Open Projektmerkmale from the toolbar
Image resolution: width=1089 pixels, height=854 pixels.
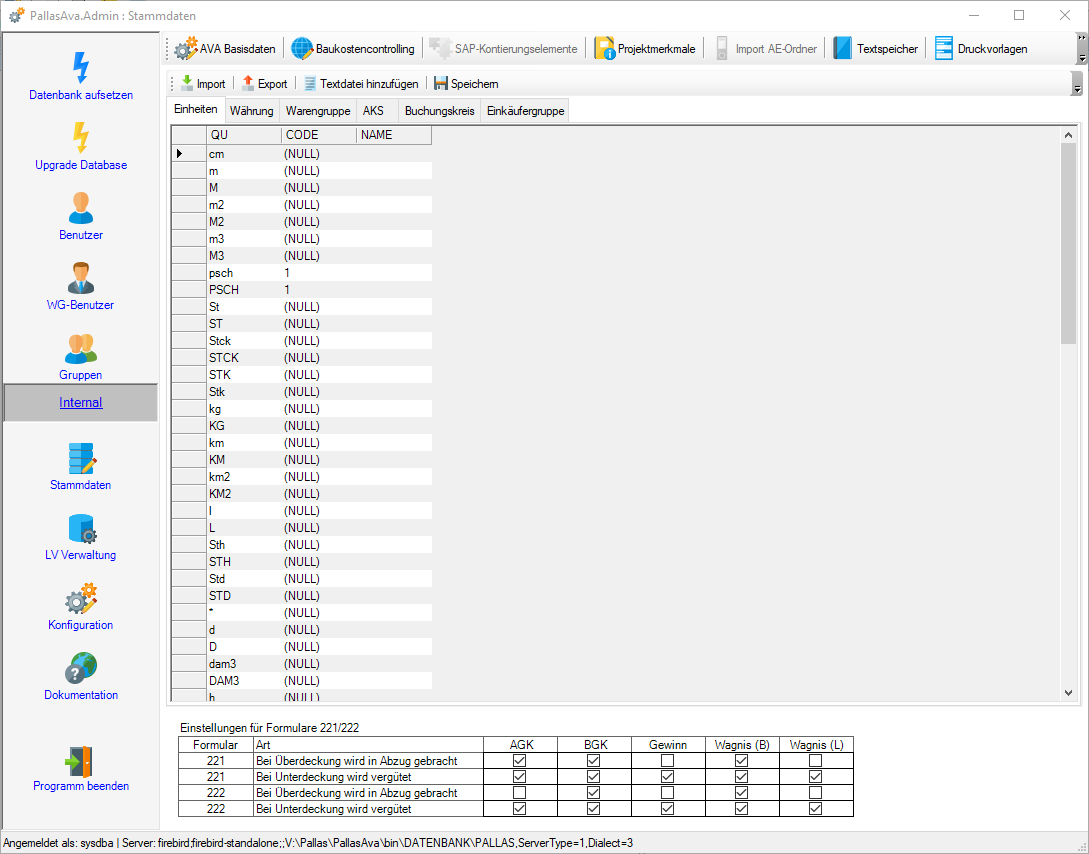coord(645,49)
